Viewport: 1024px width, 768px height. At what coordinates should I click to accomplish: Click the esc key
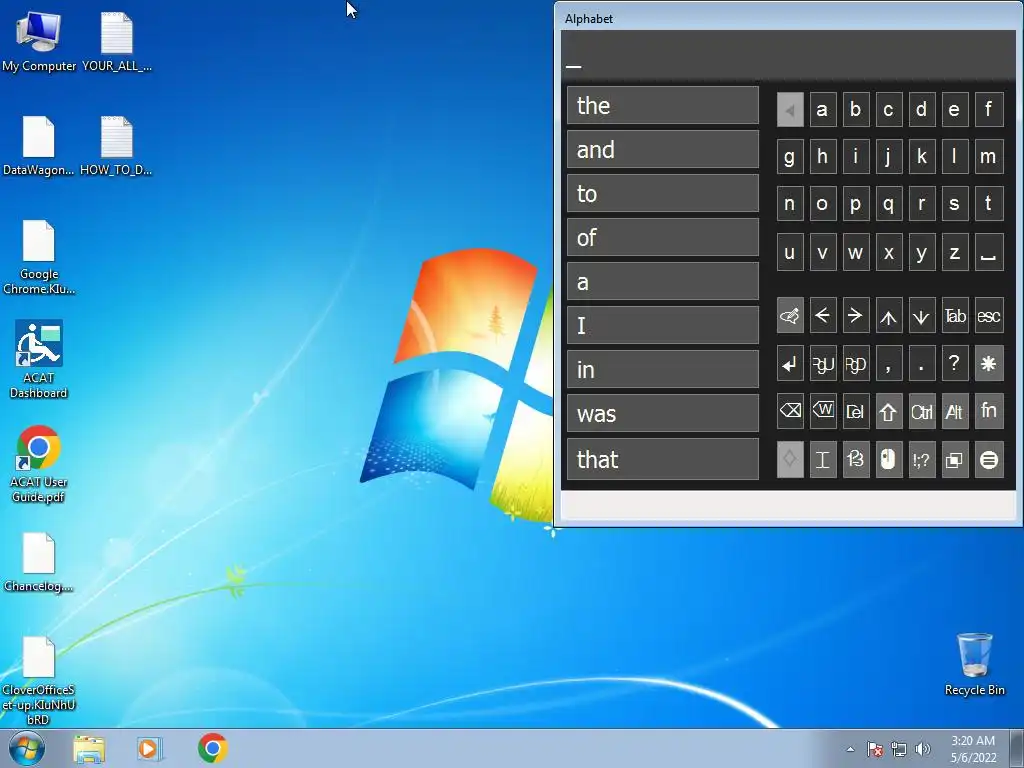(989, 316)
